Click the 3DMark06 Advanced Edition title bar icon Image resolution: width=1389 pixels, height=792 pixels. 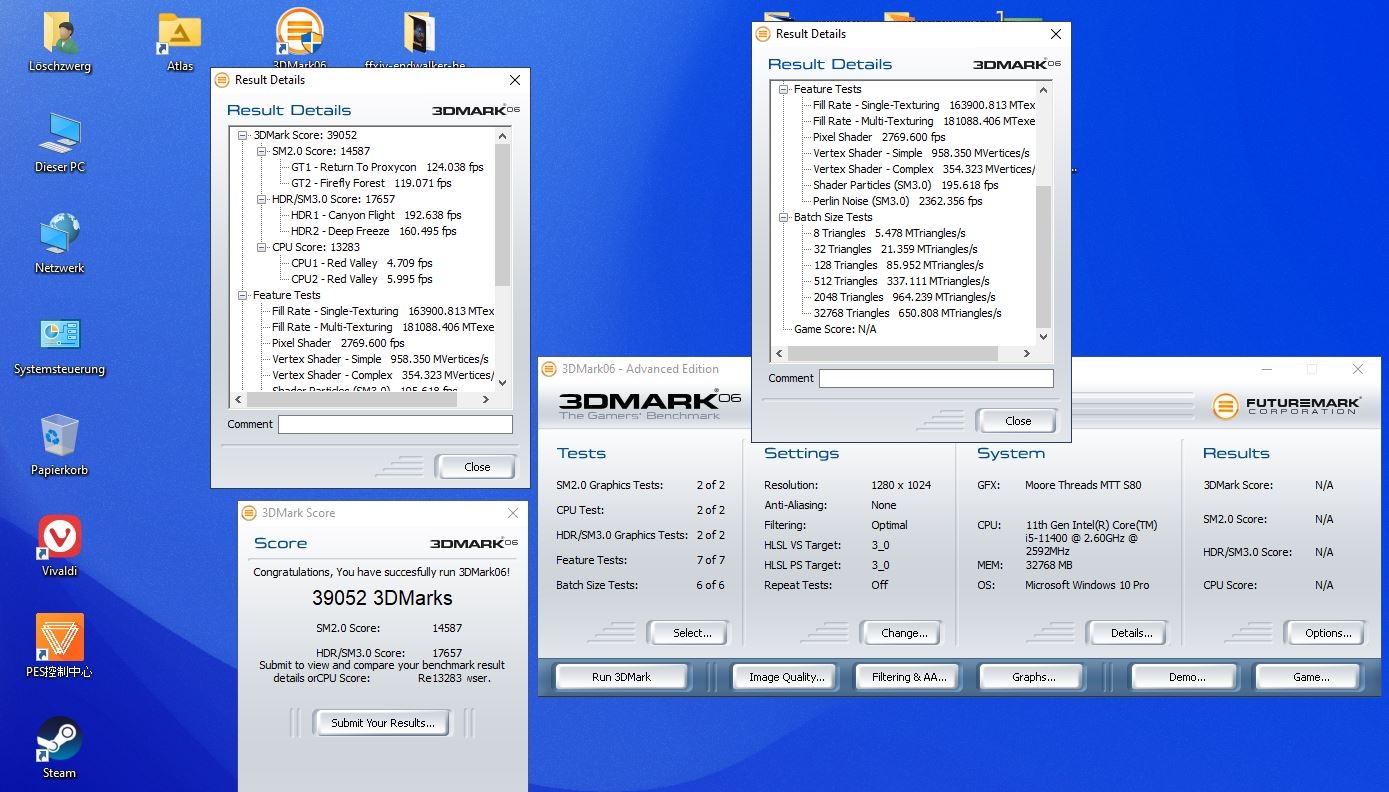coord(549,369)
